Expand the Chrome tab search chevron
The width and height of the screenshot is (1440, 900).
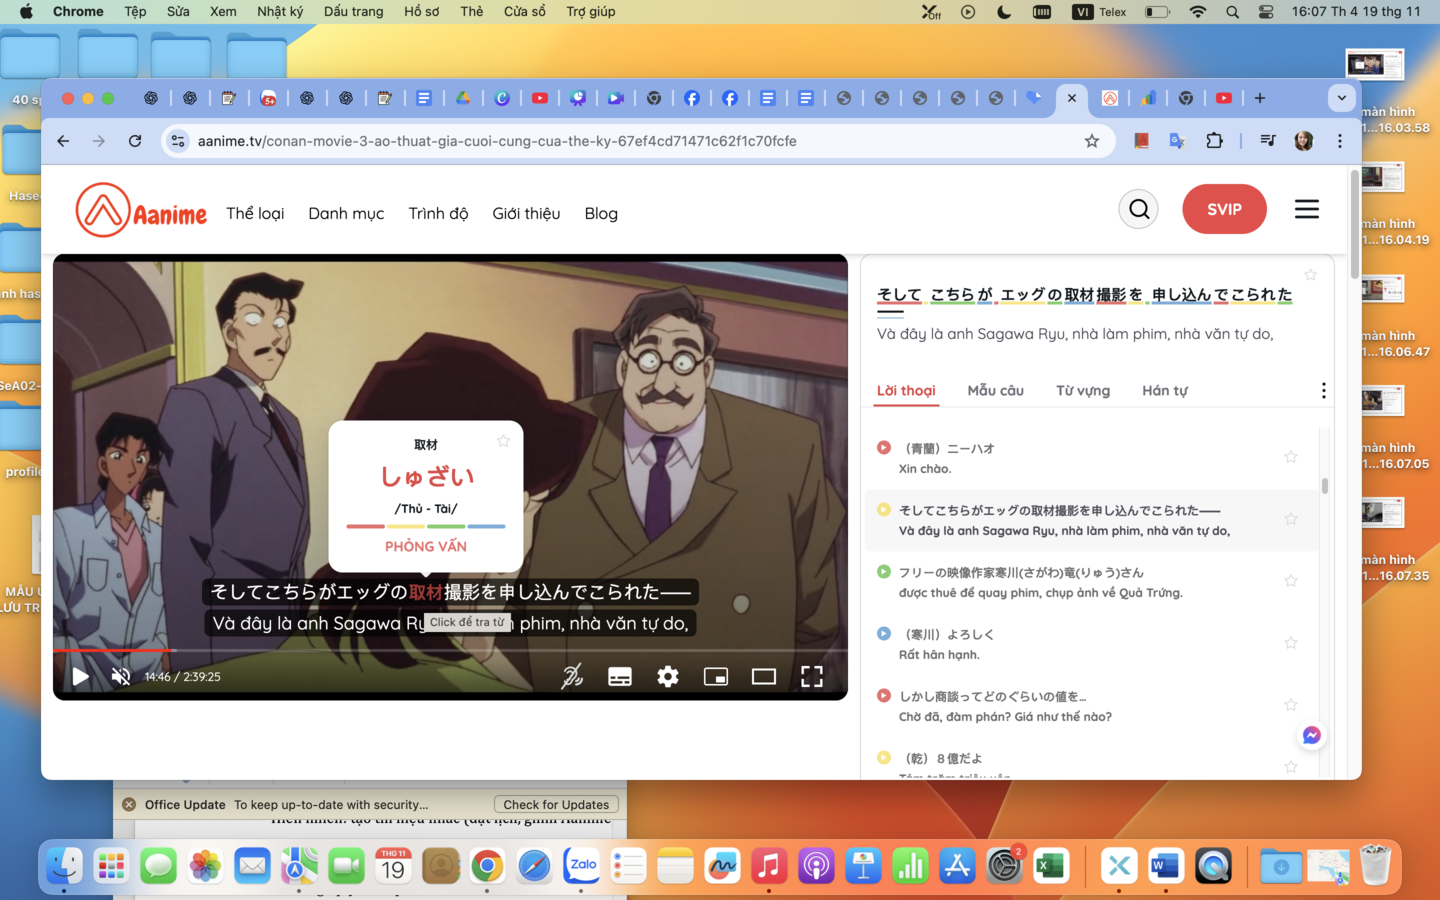1341,98
